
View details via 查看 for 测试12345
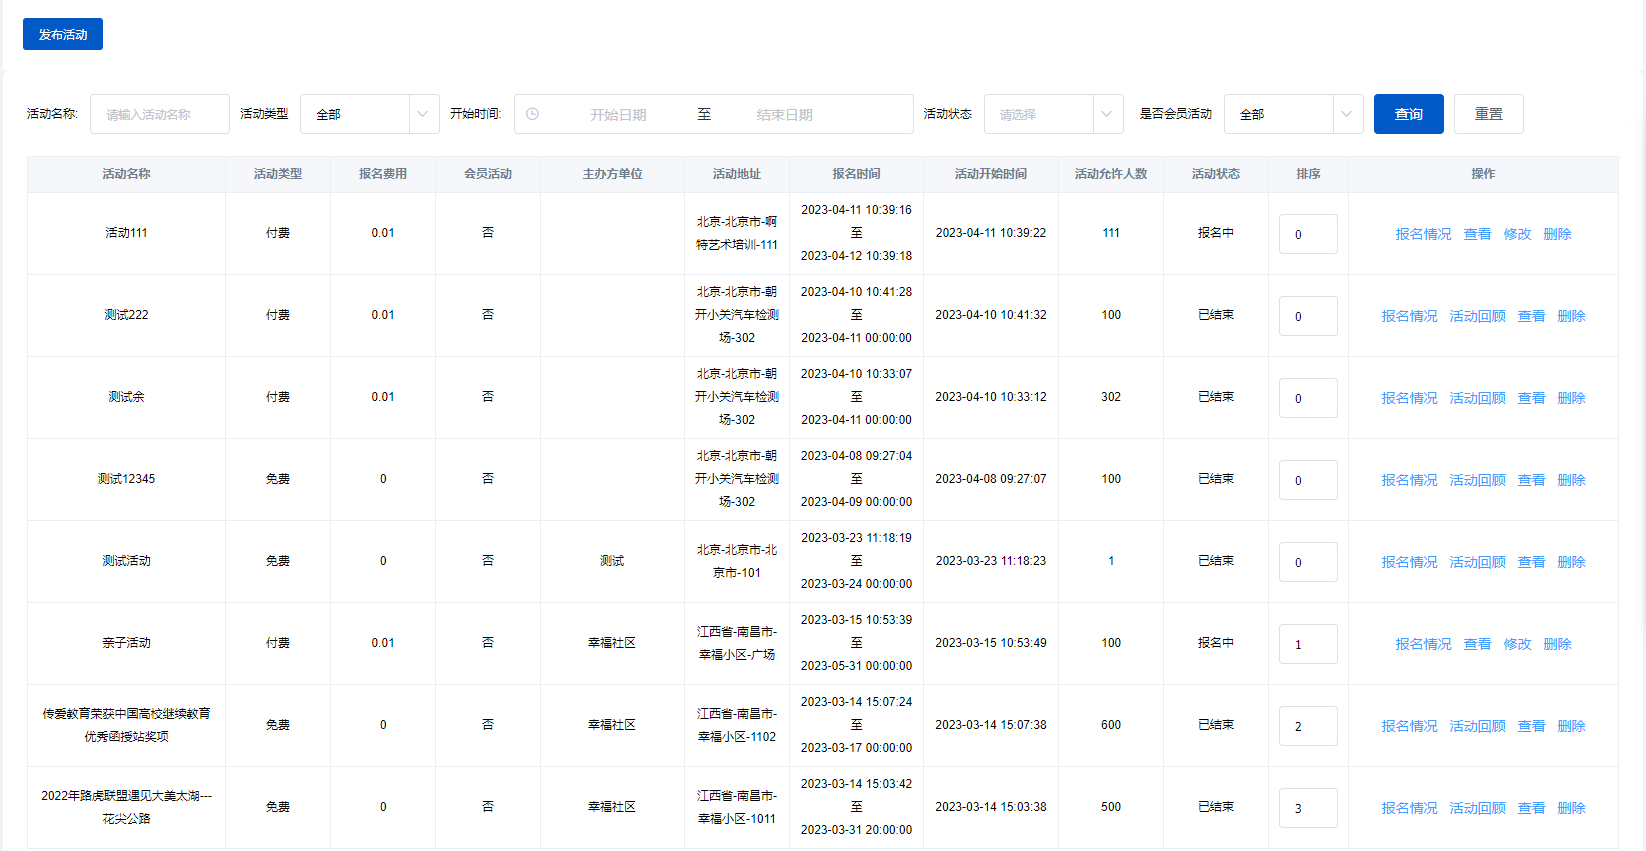click(x=1531, y=480)
